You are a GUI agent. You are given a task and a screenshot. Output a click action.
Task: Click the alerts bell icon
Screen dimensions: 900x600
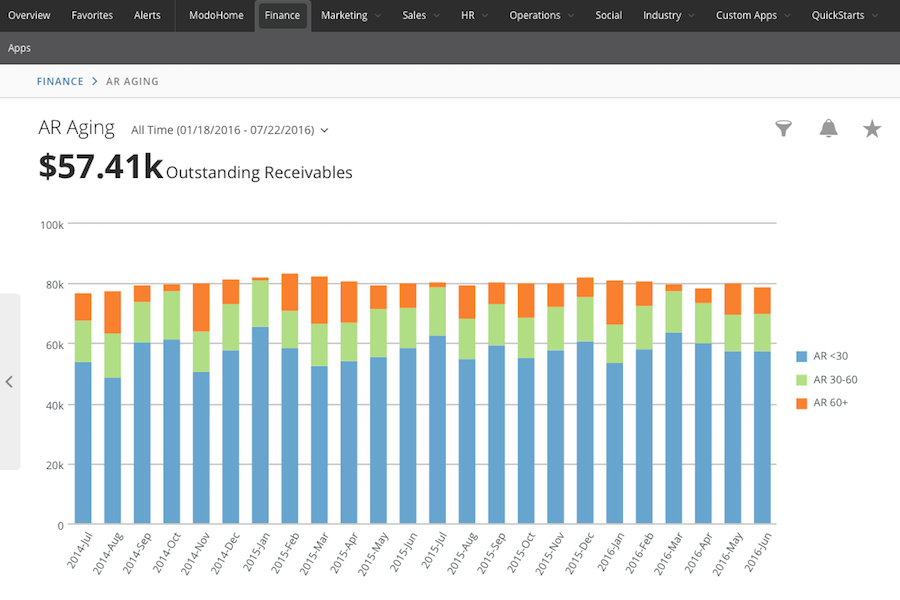pos(828,128)
